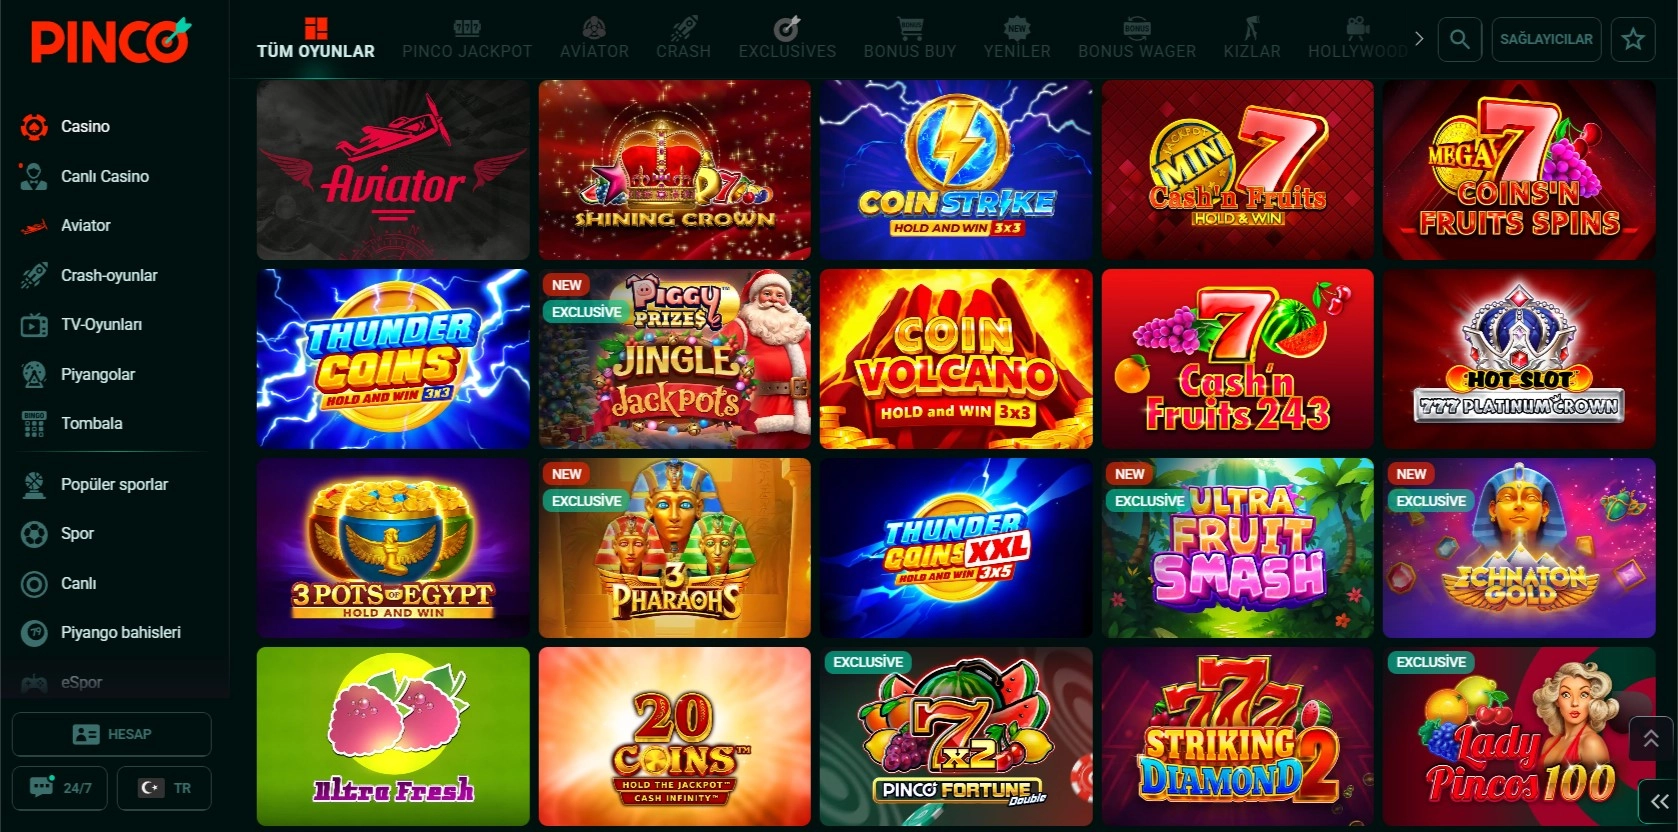
Task: Click the Casino sidebar chip icon
Action: click(x=34, y=127)
